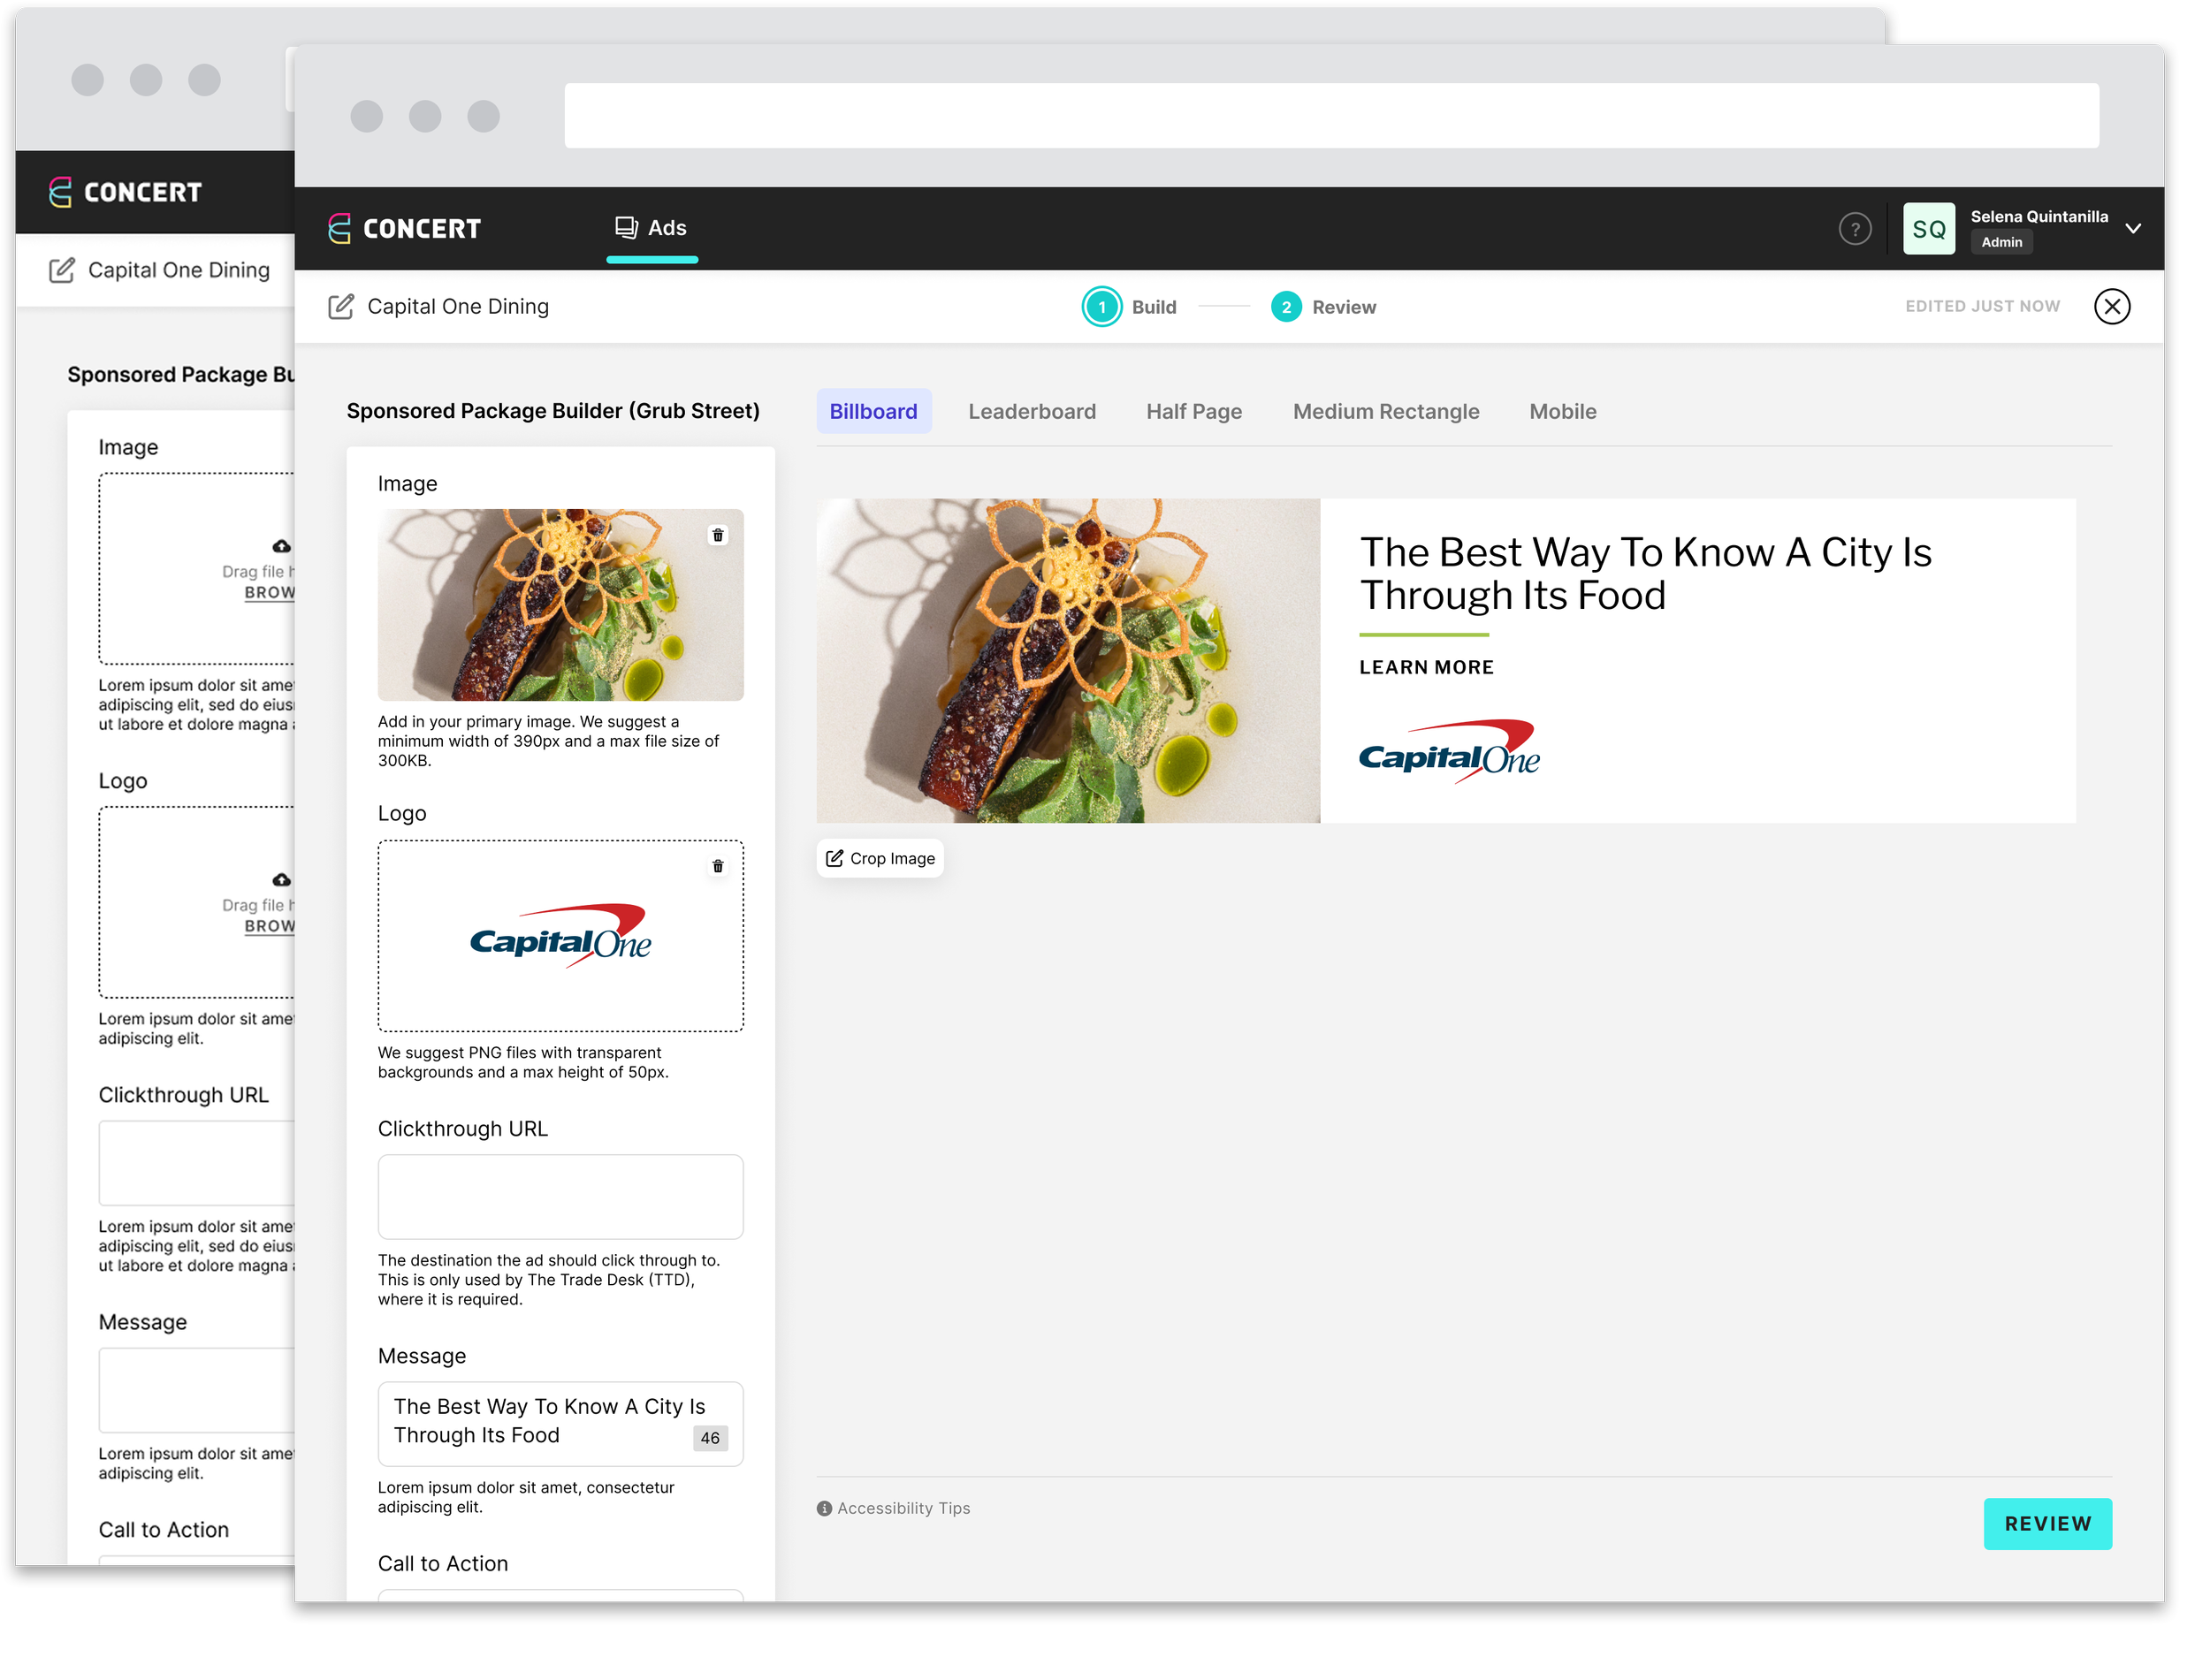Click the Message field in the back window
This screenshot has width=2210, height=1680.
(x=197, y=1390)
